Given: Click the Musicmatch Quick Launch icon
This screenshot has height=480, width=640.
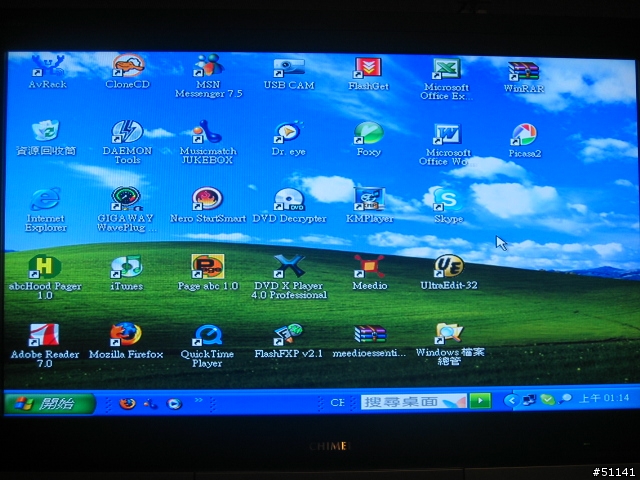Looking at the screenshot, I should click(x=151, y=404).
